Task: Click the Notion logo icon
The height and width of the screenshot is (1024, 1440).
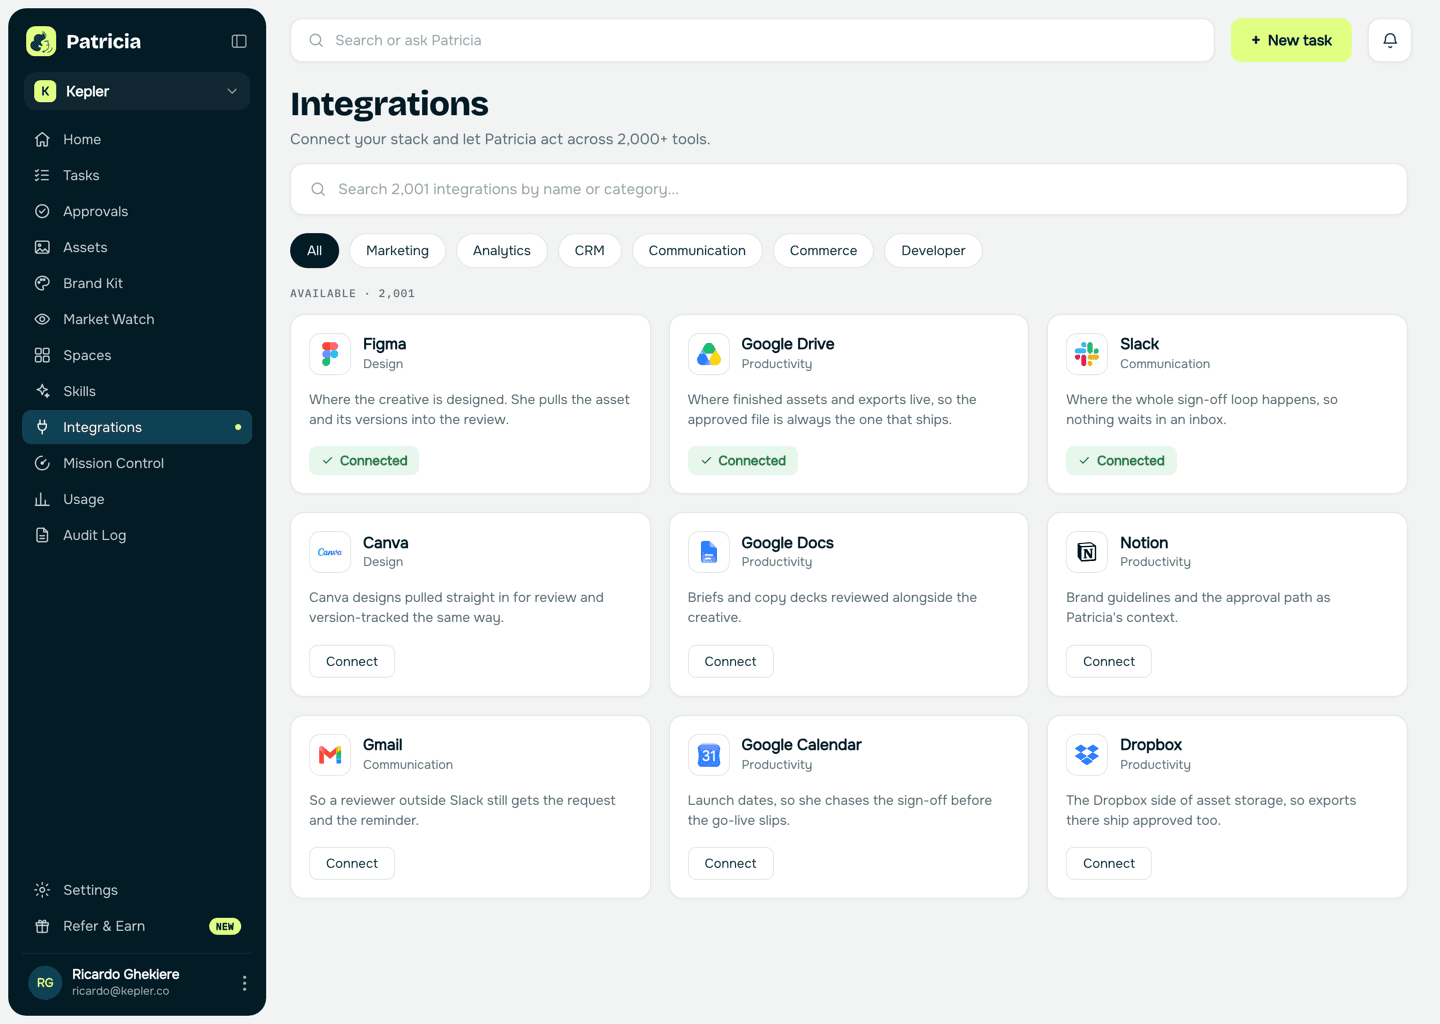Action: click(1087, 552)
